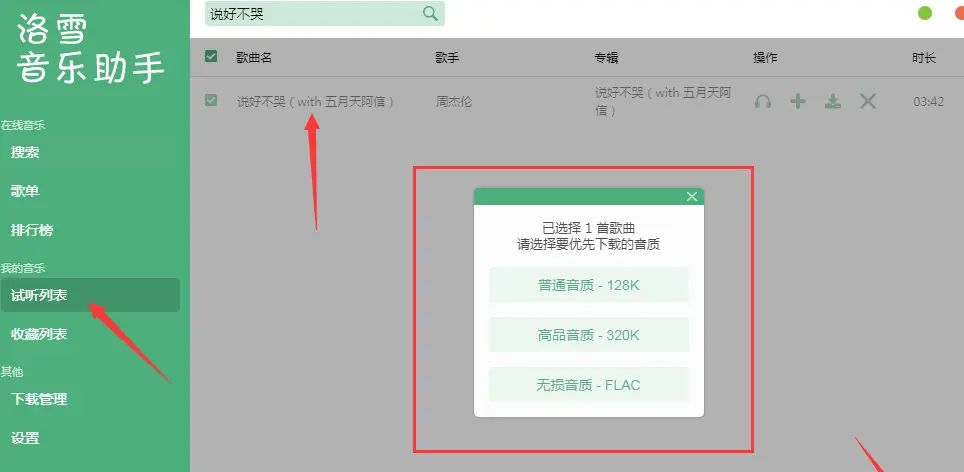Click the search magnifier icon

[x=430, y=14]
